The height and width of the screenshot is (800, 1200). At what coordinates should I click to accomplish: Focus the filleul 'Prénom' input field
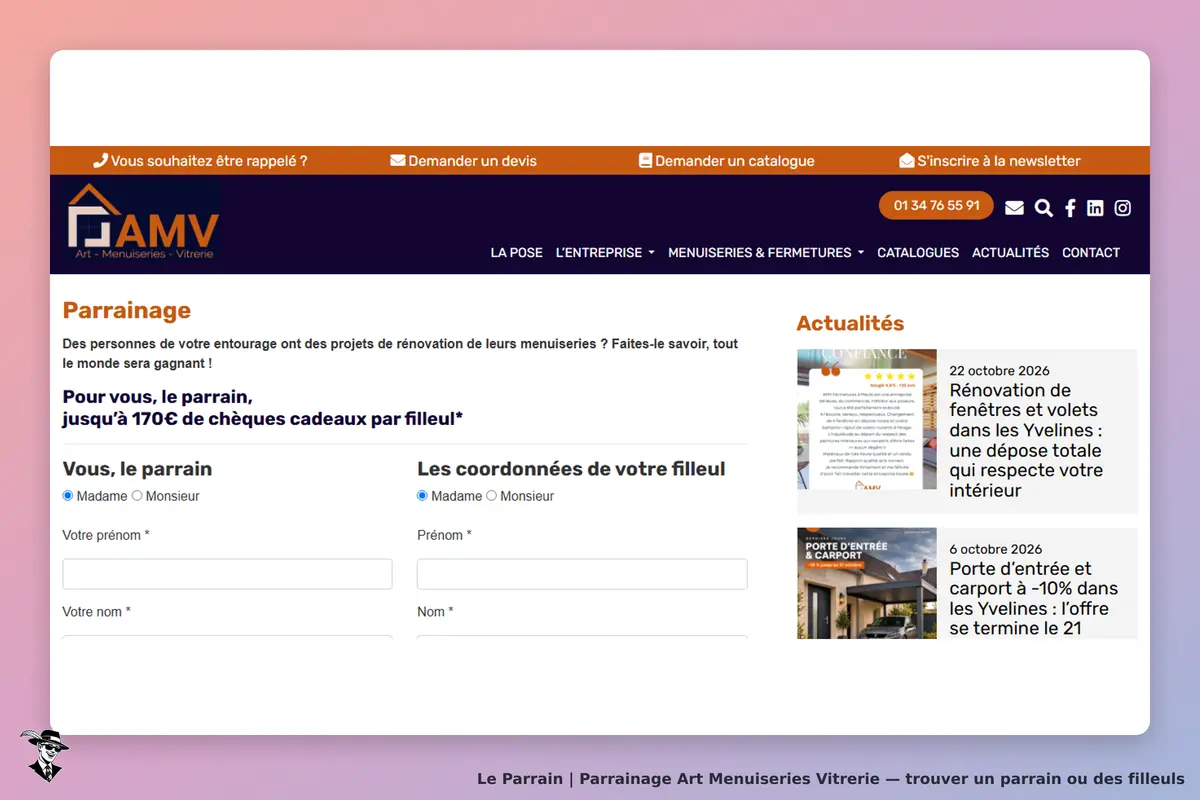pos(582,574)
